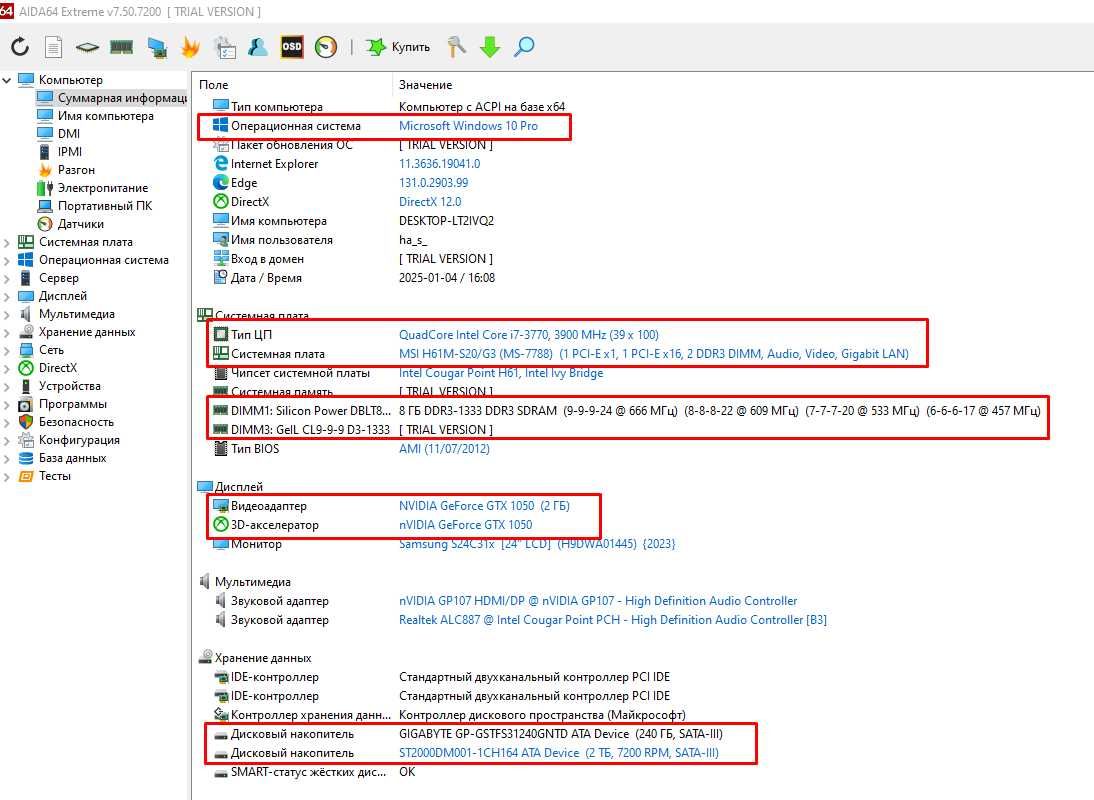Open the Report page icon
The height and width of the screenshot is (800, 1094).
click(x=53, y=47)
